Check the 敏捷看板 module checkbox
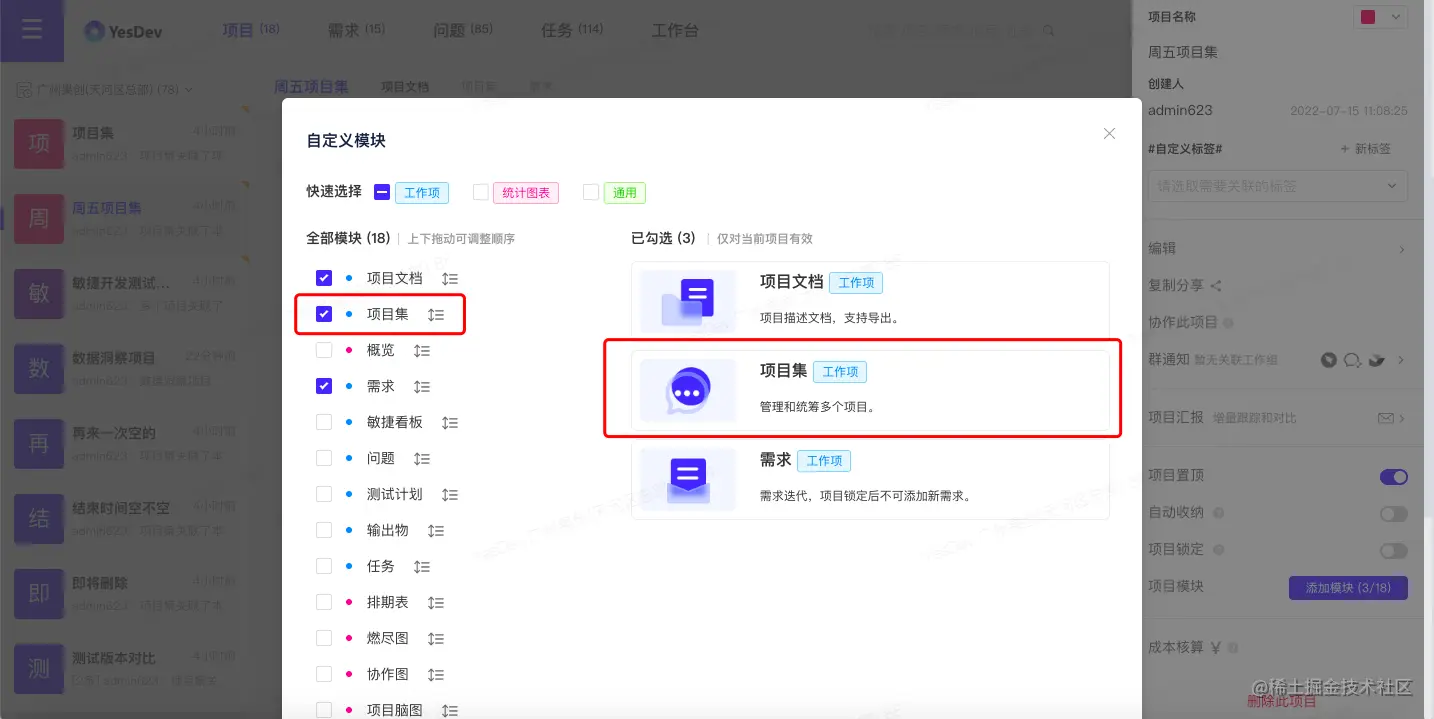The height and width of the screenshot is (719, 1434). (x=324, y=422)
